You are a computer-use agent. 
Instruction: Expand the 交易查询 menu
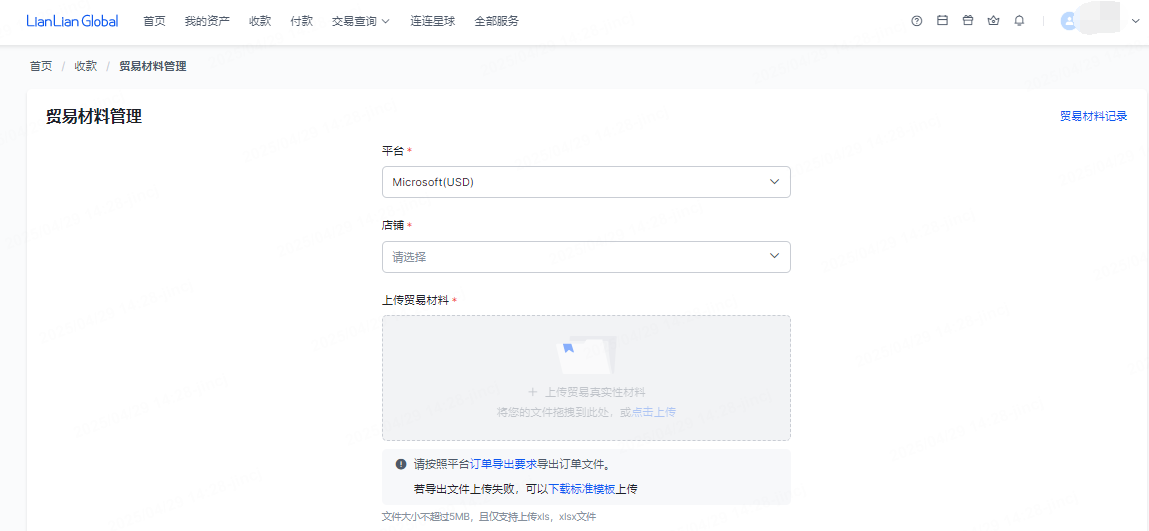pos(361,21)
